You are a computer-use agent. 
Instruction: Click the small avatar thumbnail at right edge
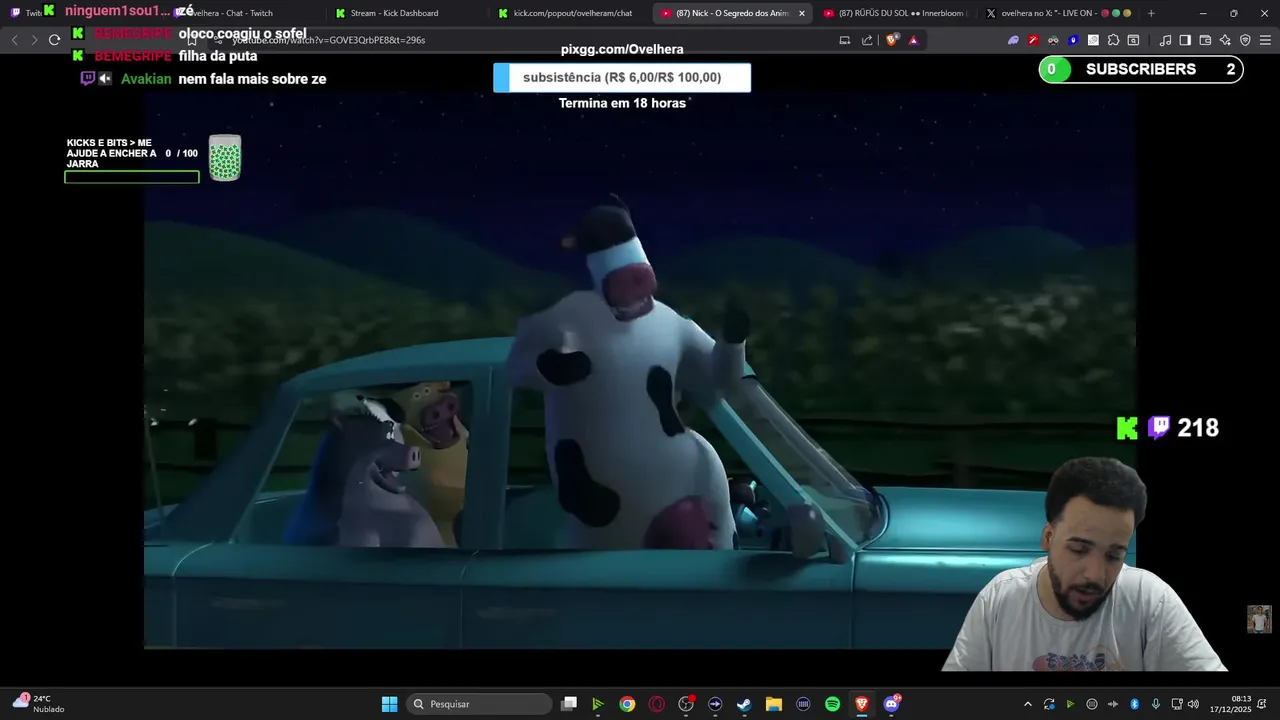1259,619
